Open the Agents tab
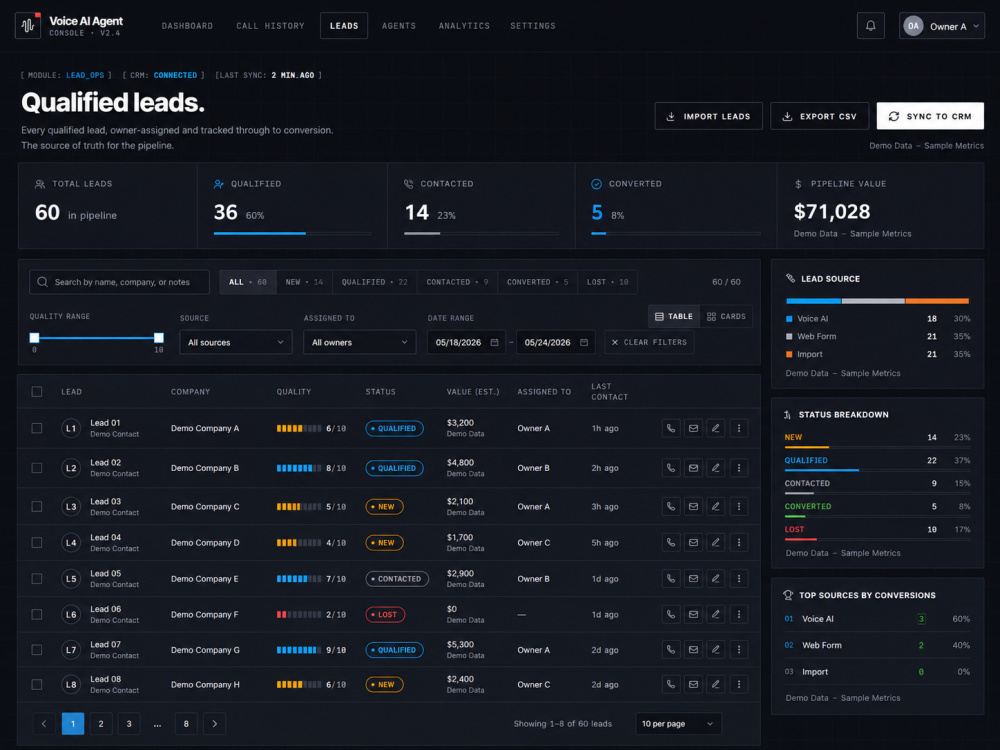 coord(399,26)
